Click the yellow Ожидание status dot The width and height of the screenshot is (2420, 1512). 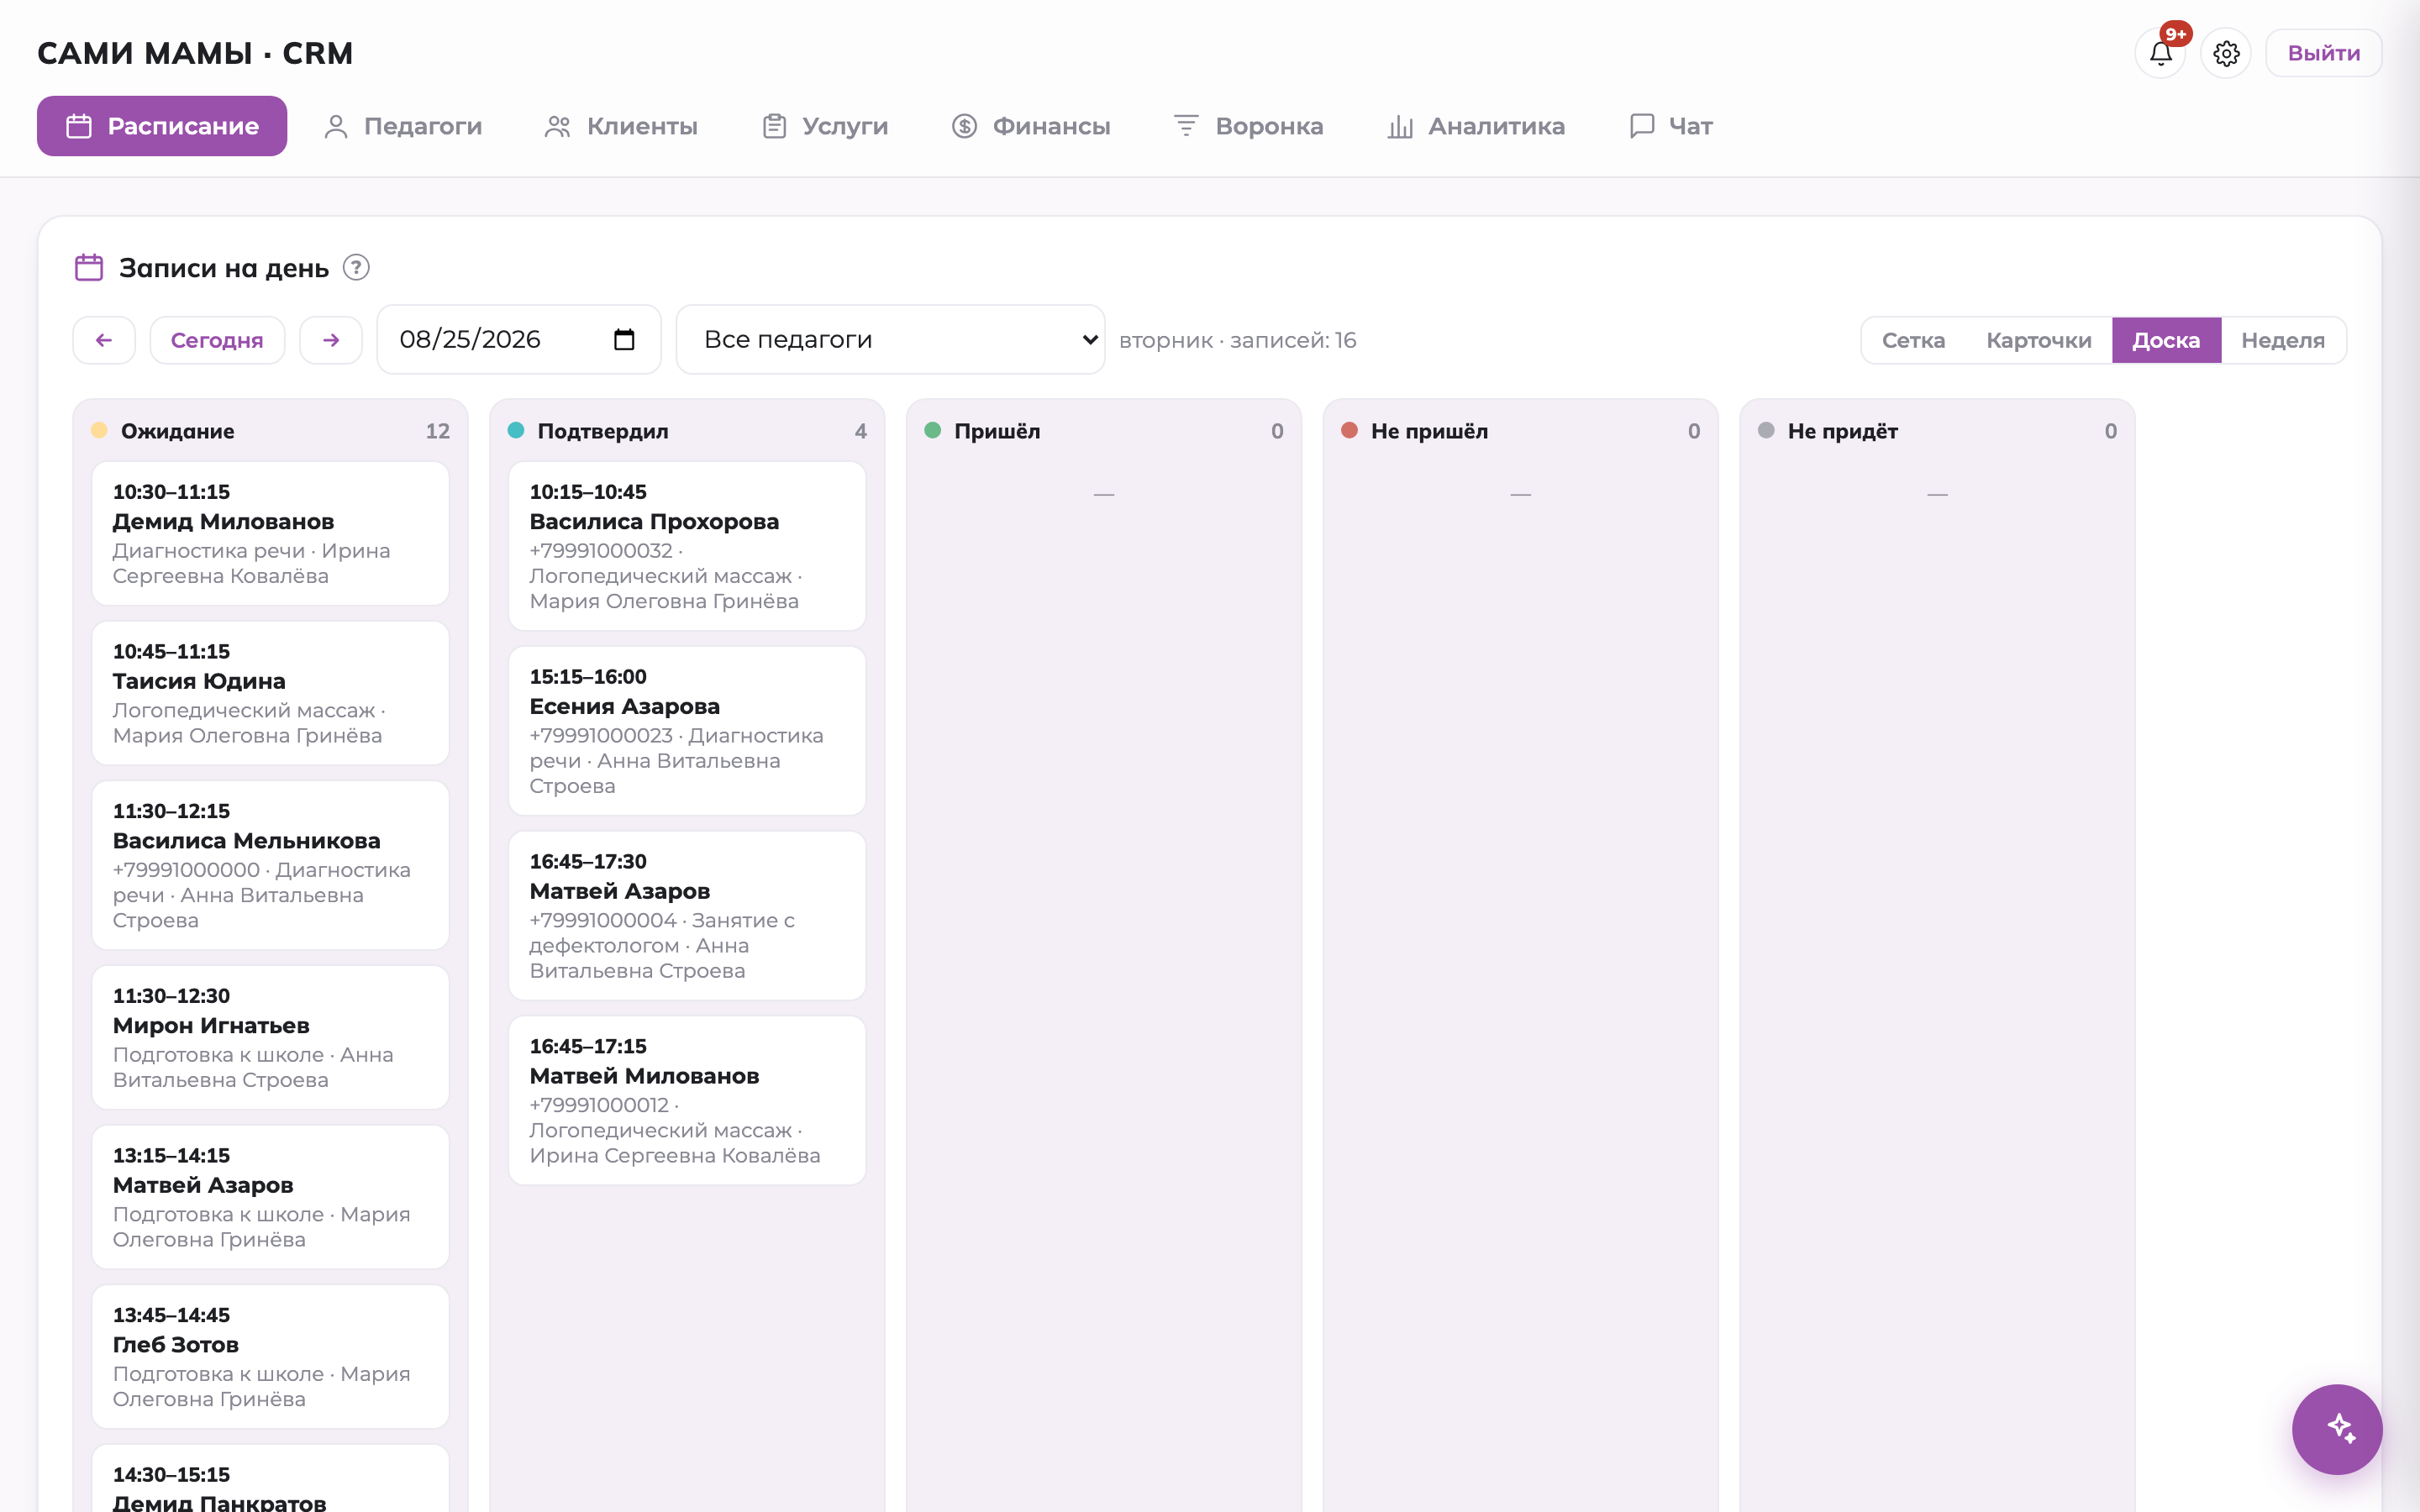(99, 431)
